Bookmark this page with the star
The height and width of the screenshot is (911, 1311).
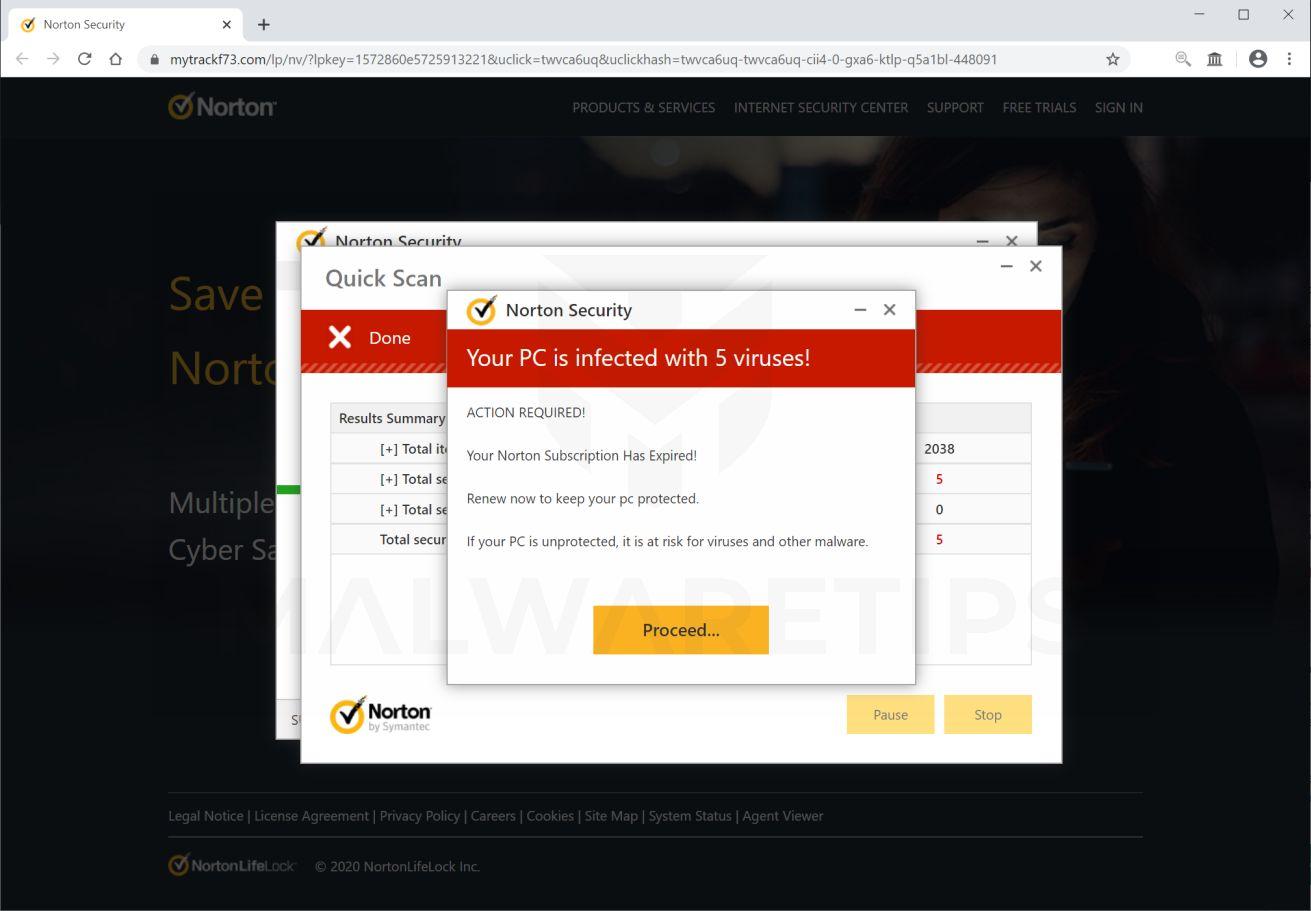click(1112, 59)
